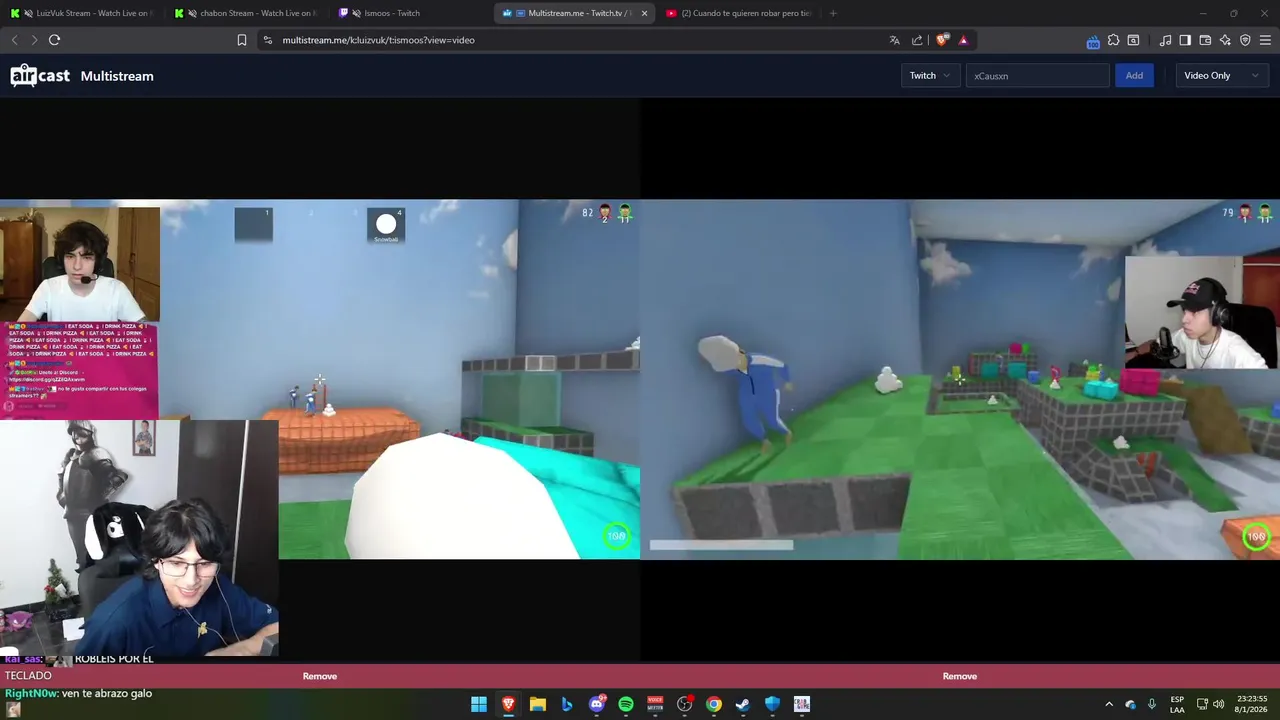Focus the xCausxn channel name field

point(1037,76)
